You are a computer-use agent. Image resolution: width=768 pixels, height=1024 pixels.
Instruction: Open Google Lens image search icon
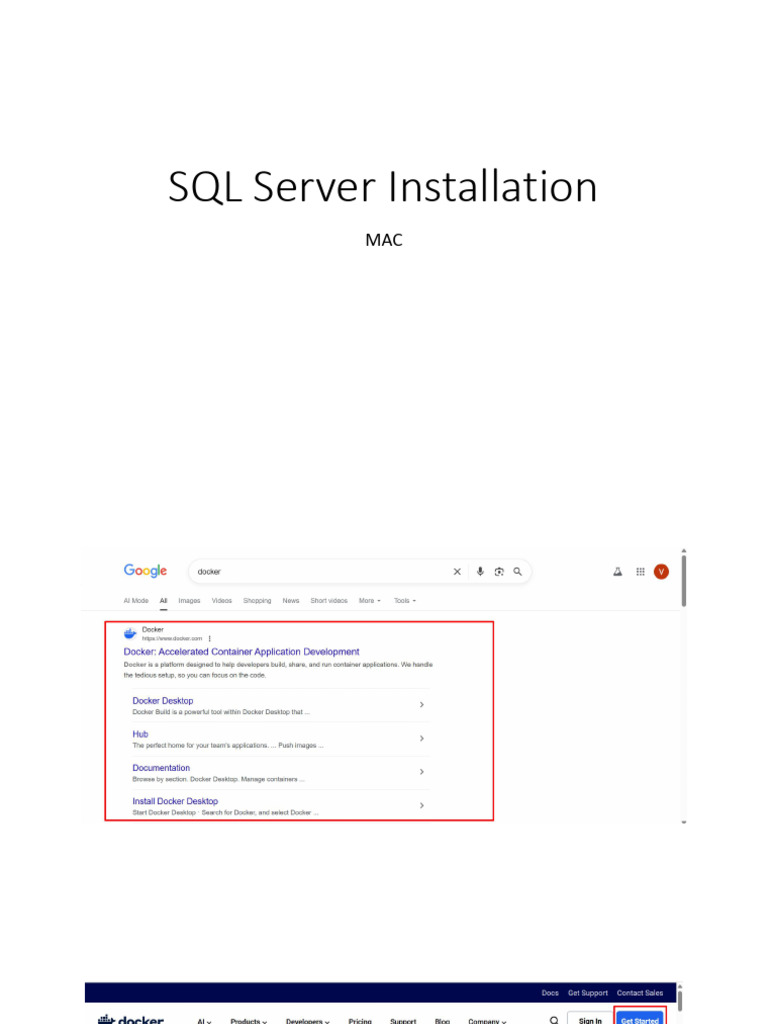[x=499, y=571]
